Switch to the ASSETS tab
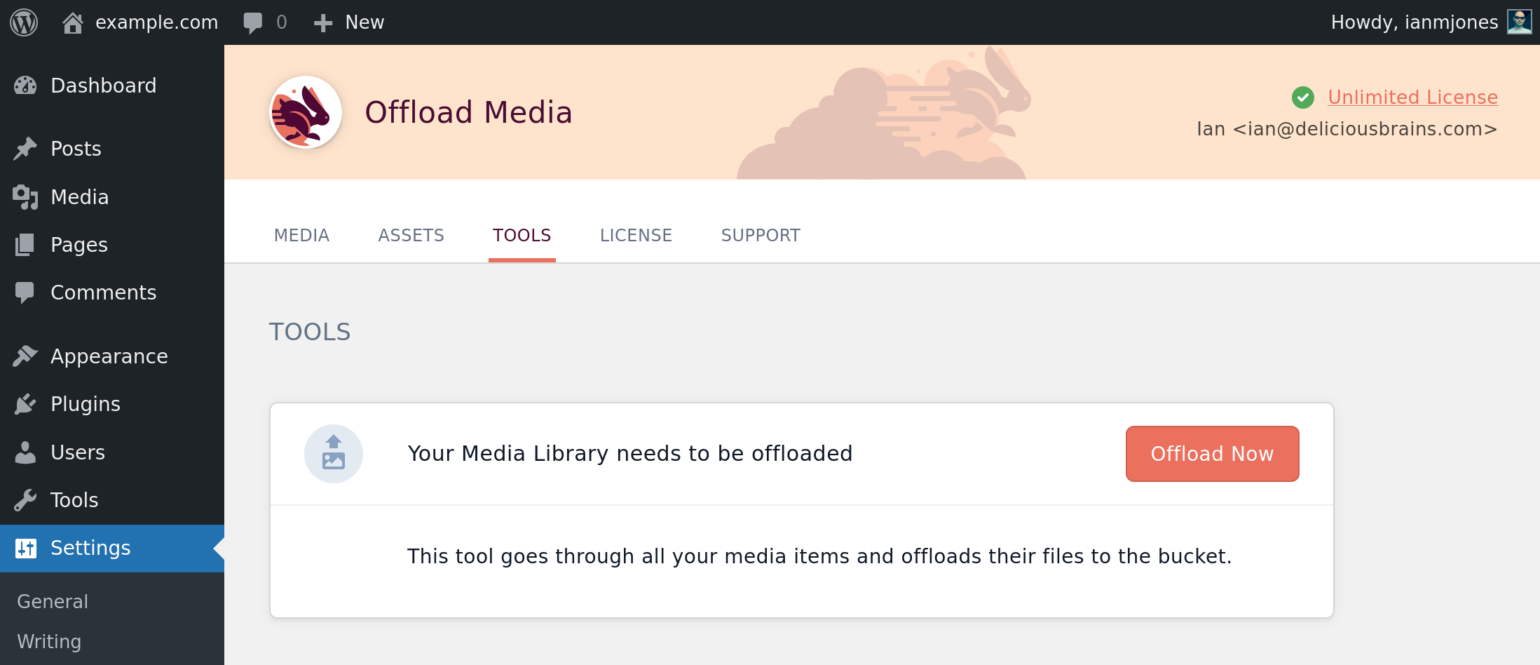Viewport: 1540px width, 665px height. point(411,236)
